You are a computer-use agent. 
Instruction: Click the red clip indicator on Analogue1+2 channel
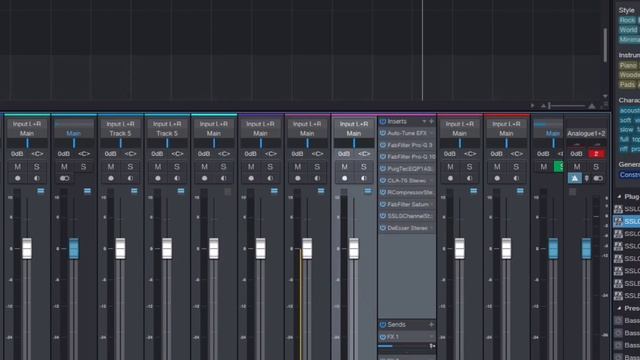pyautogui.click(x=596, y=154)
